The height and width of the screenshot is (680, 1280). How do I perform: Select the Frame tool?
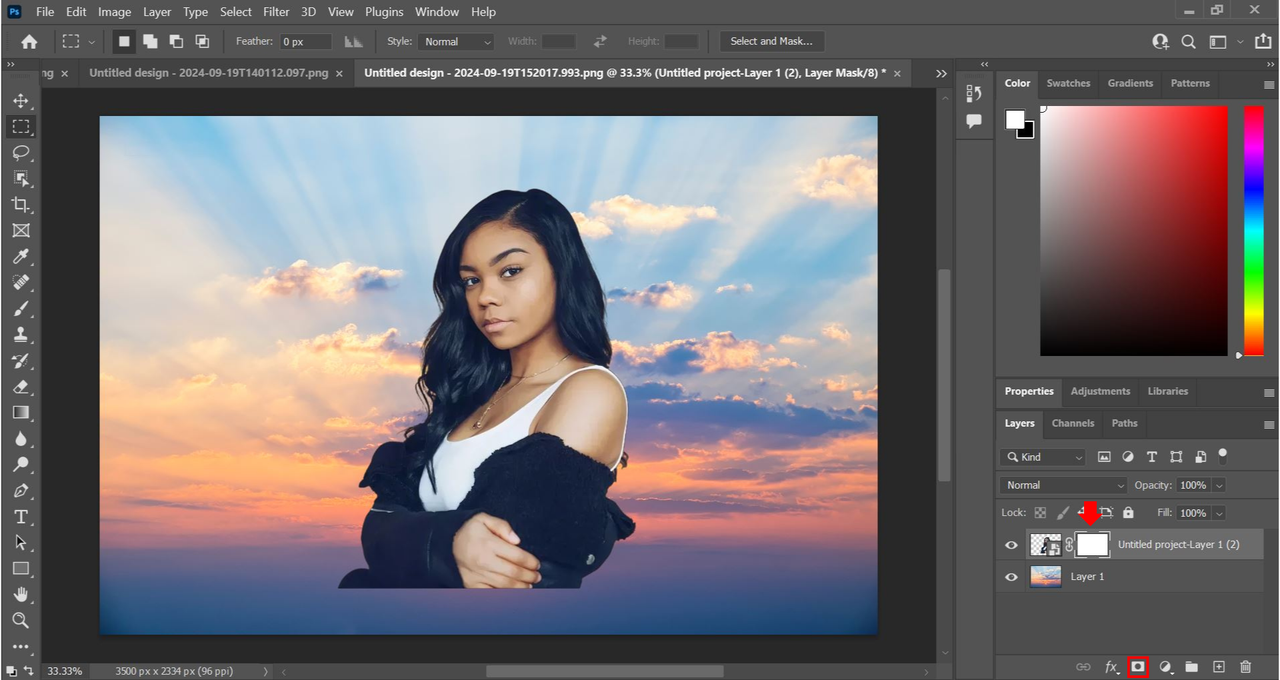click(21, 231)
